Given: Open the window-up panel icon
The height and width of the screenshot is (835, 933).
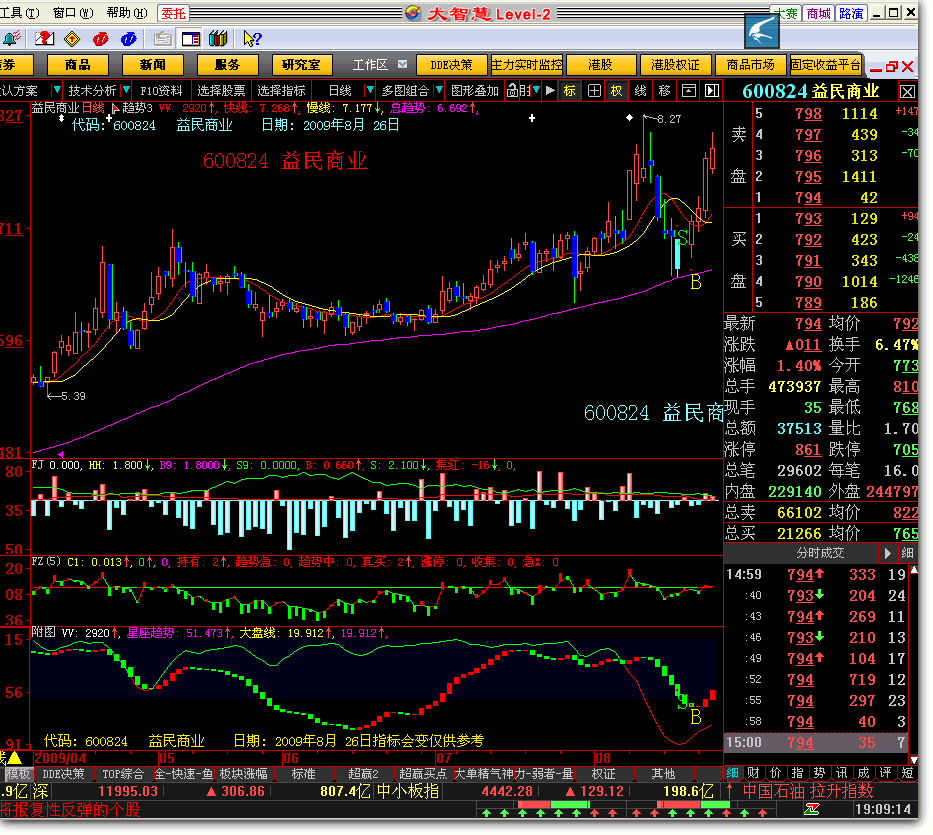Looking at the screenshot, I should point(688,90).
